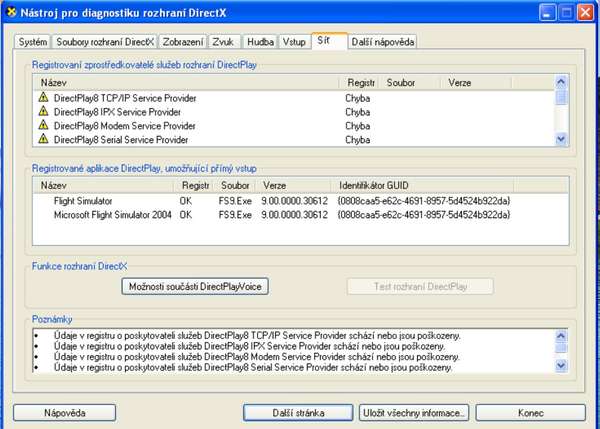Select DirectPlay8 TCP/IP Service Provider row
This screenshot has height=429, width=600.
click(x=294, y=98)
